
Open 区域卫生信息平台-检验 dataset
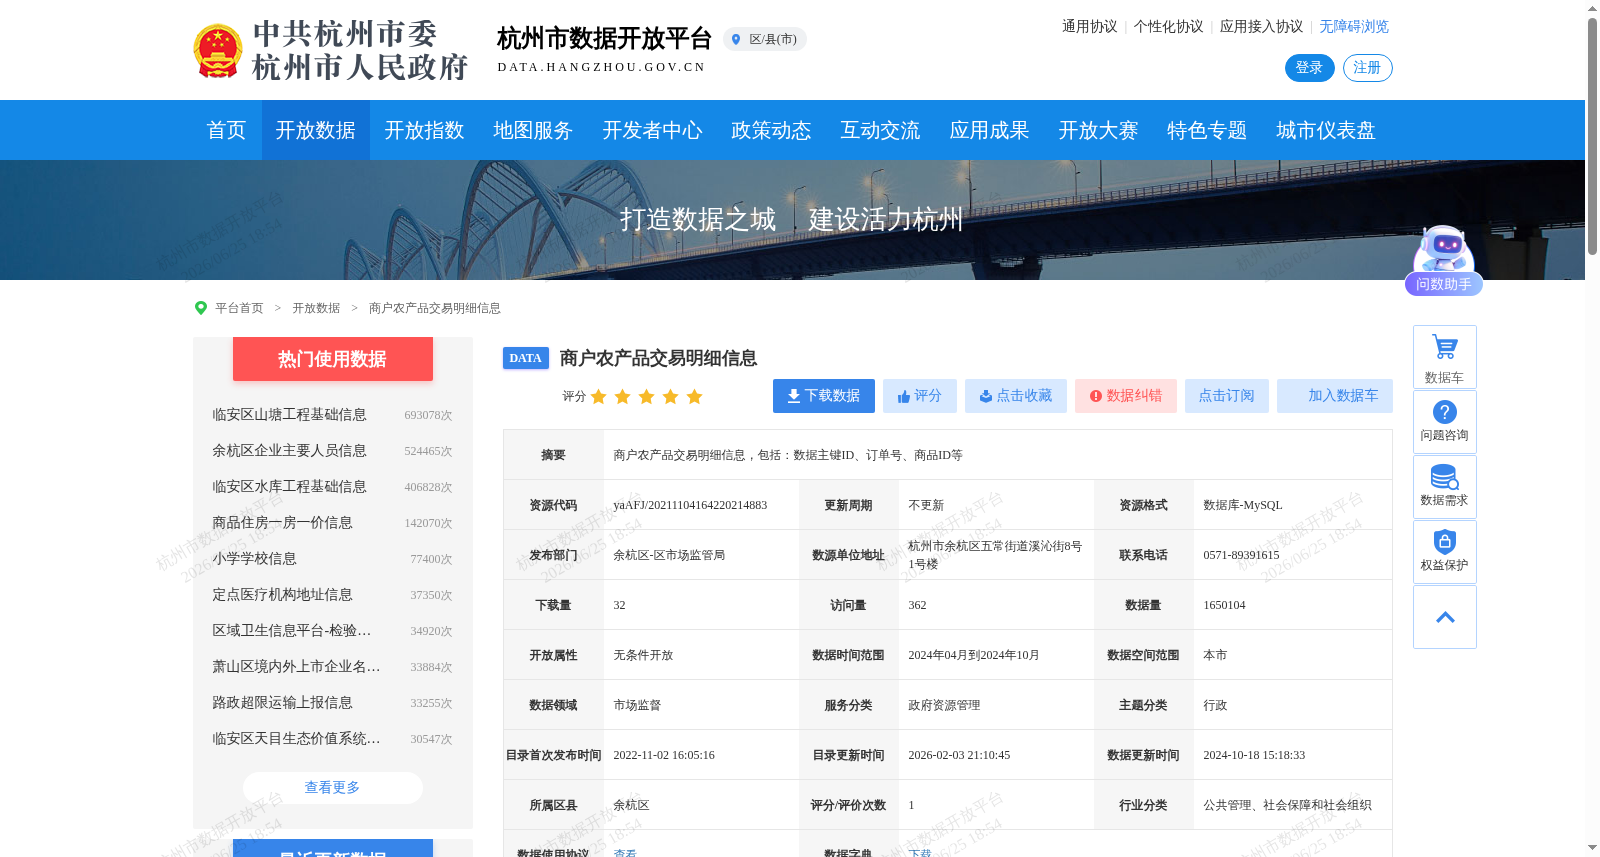pyautogui.click(x=292, y=631)
